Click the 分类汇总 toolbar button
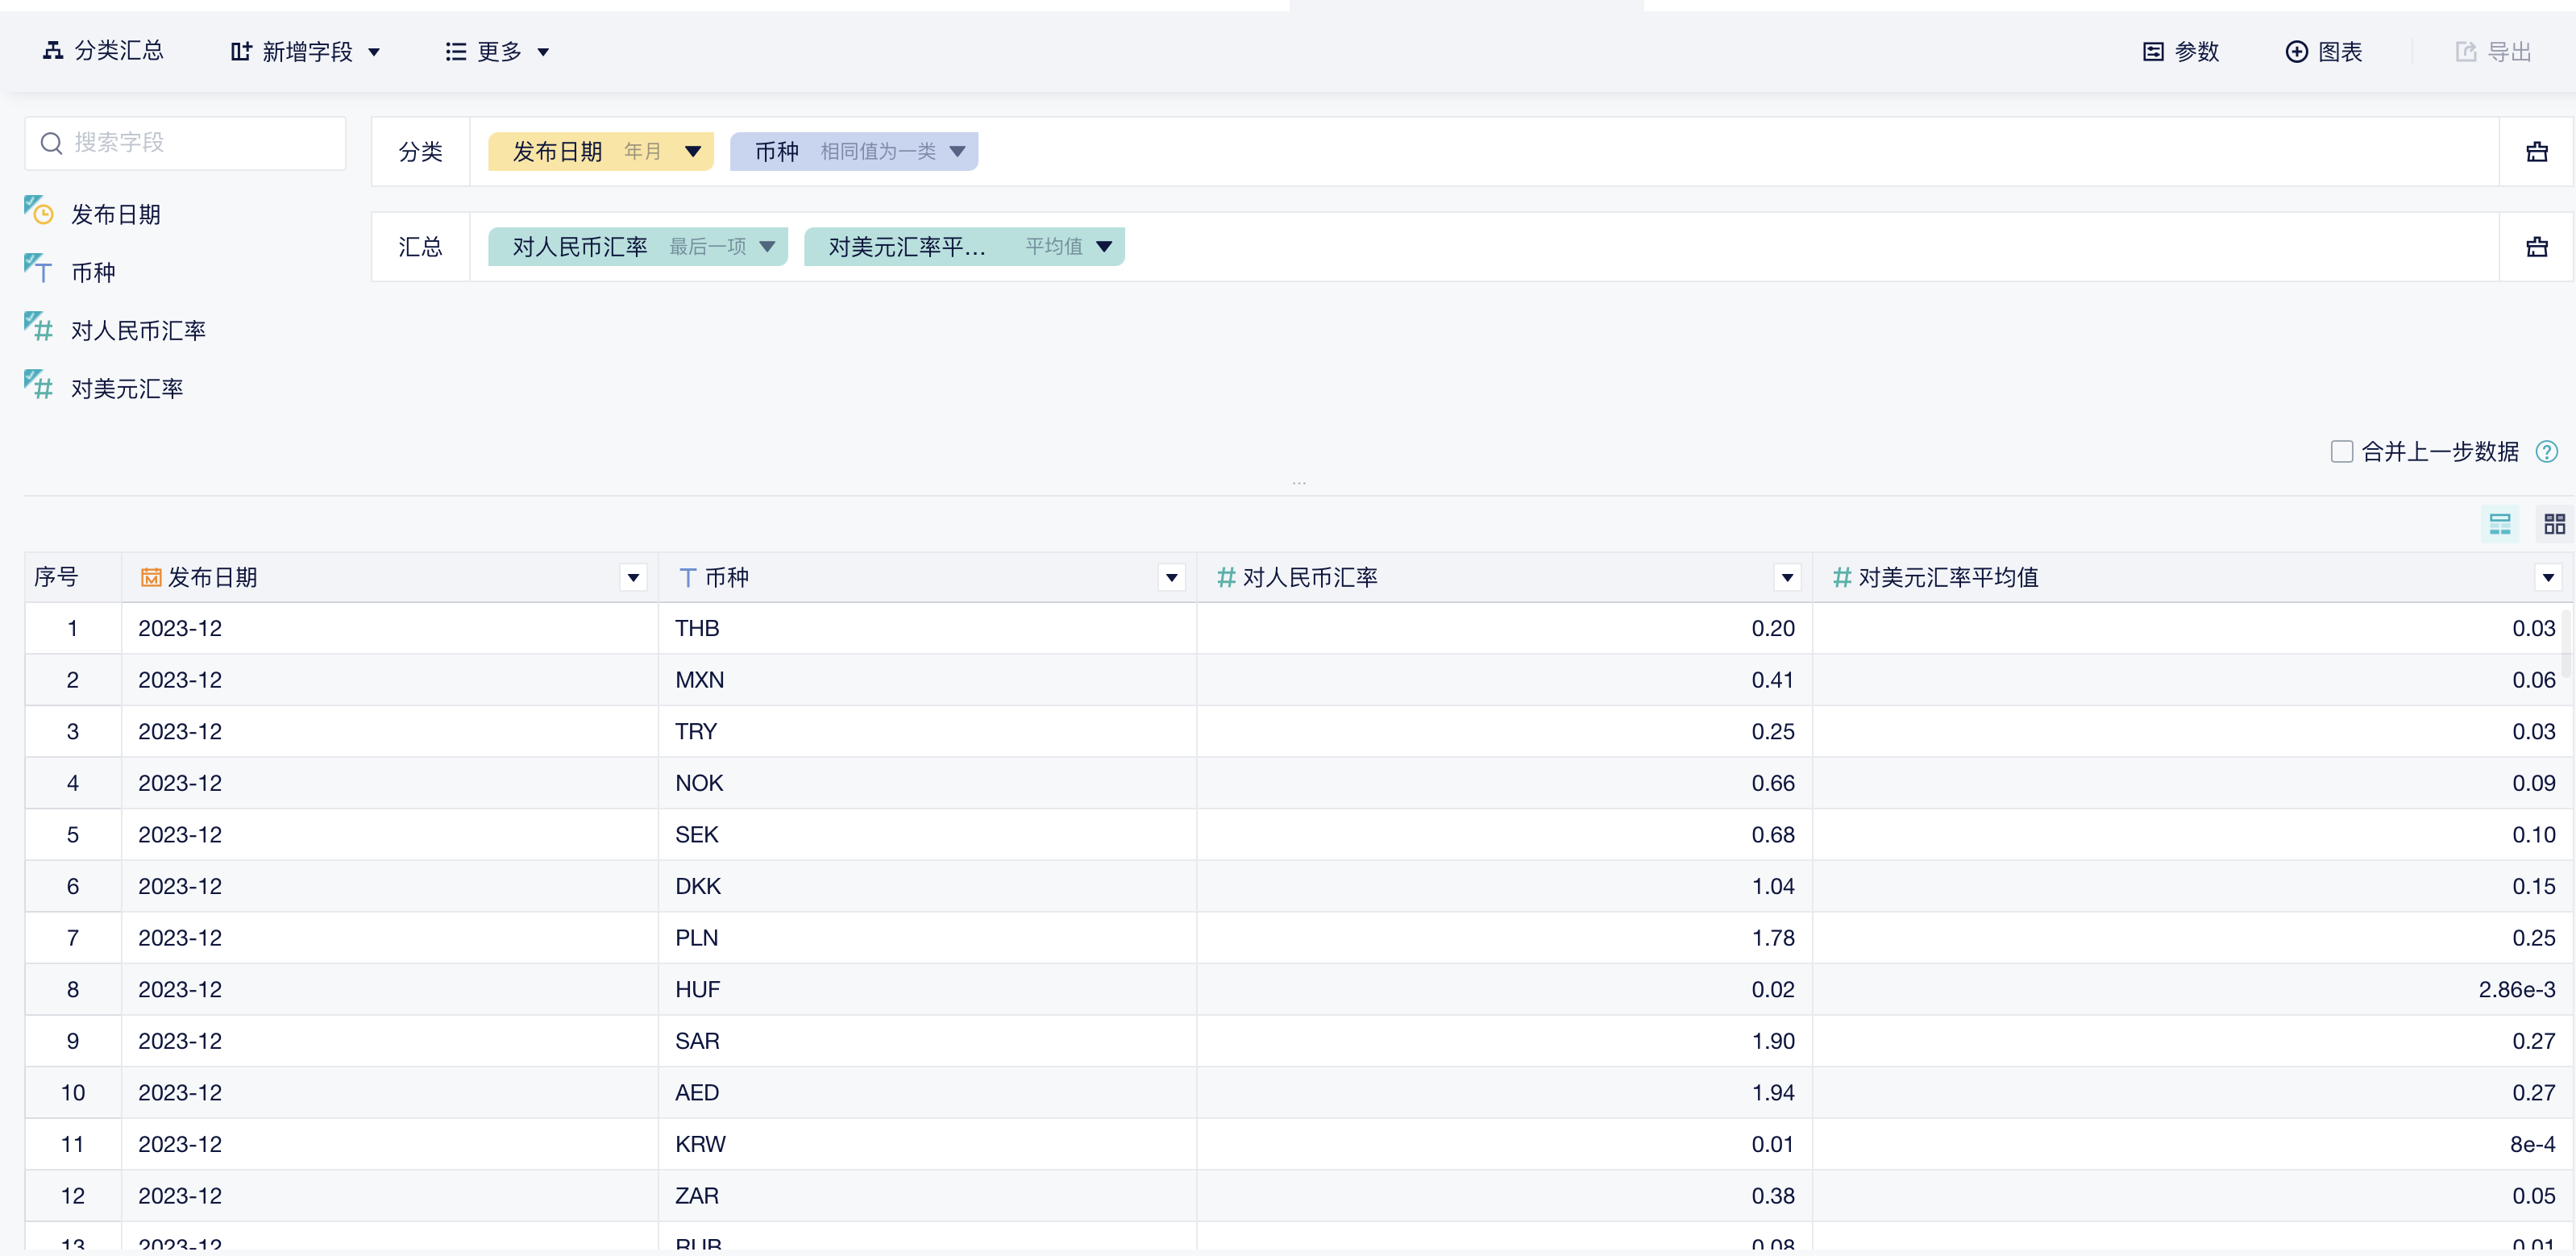This screenshot has width=2576, height=1256. [x=104, y=51]
